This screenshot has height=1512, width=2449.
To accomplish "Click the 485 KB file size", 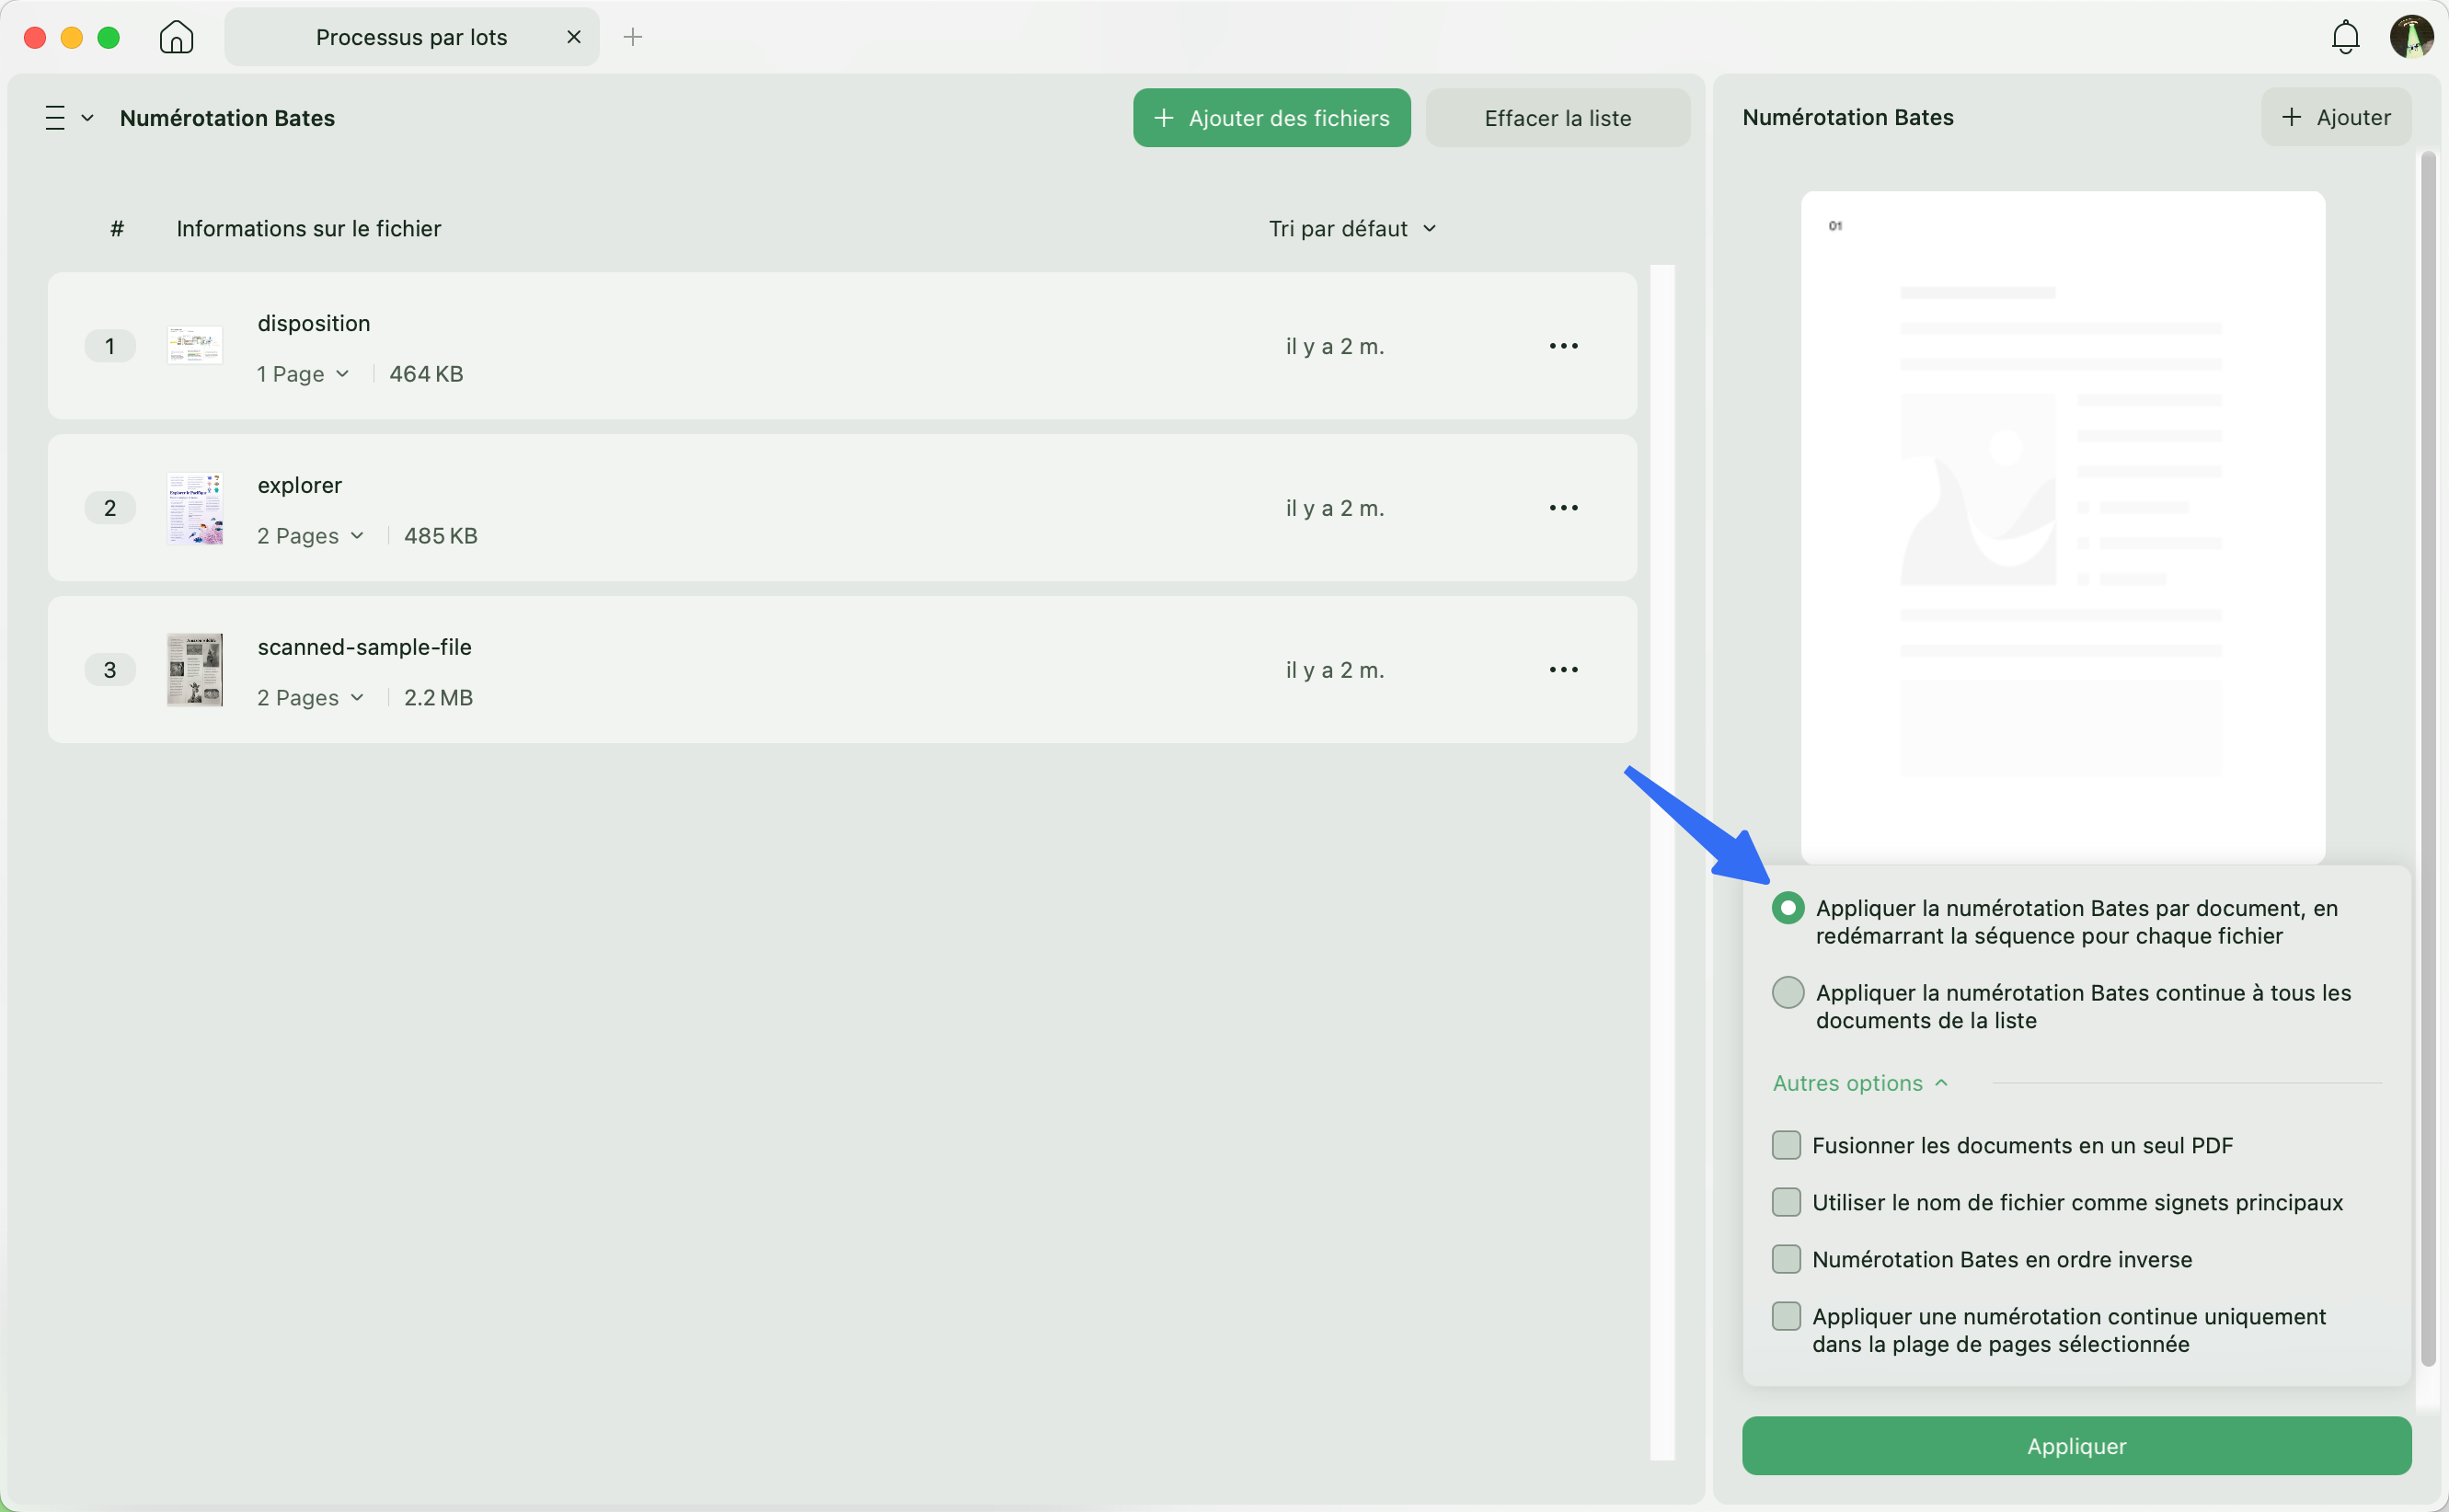I will click(441, 536).
